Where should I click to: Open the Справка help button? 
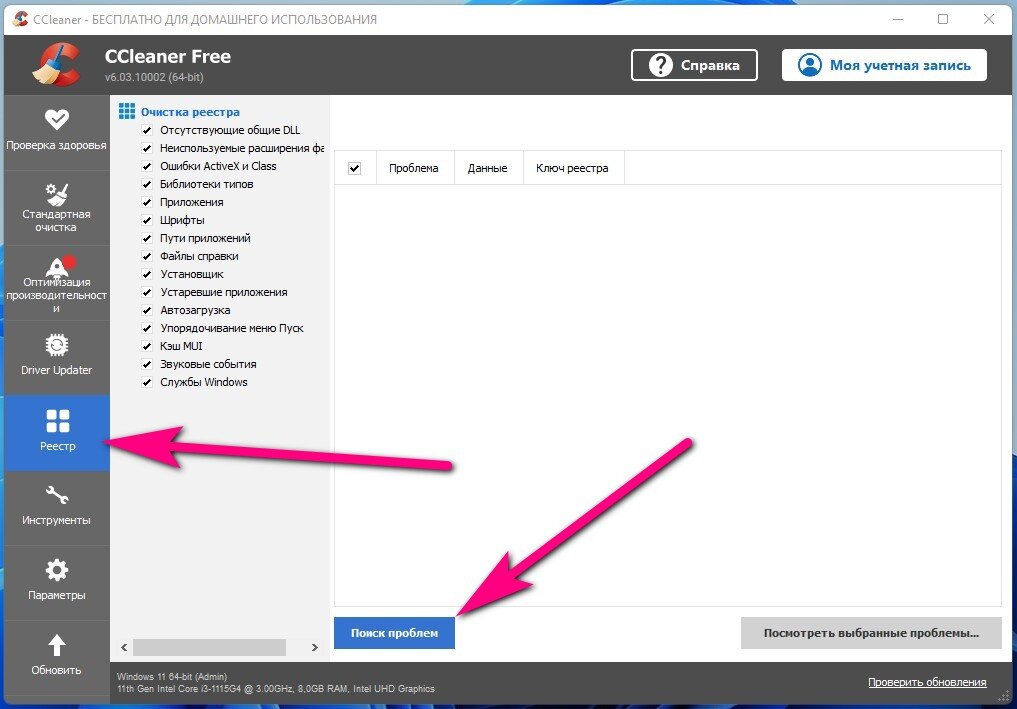click(x=694, y=65)
